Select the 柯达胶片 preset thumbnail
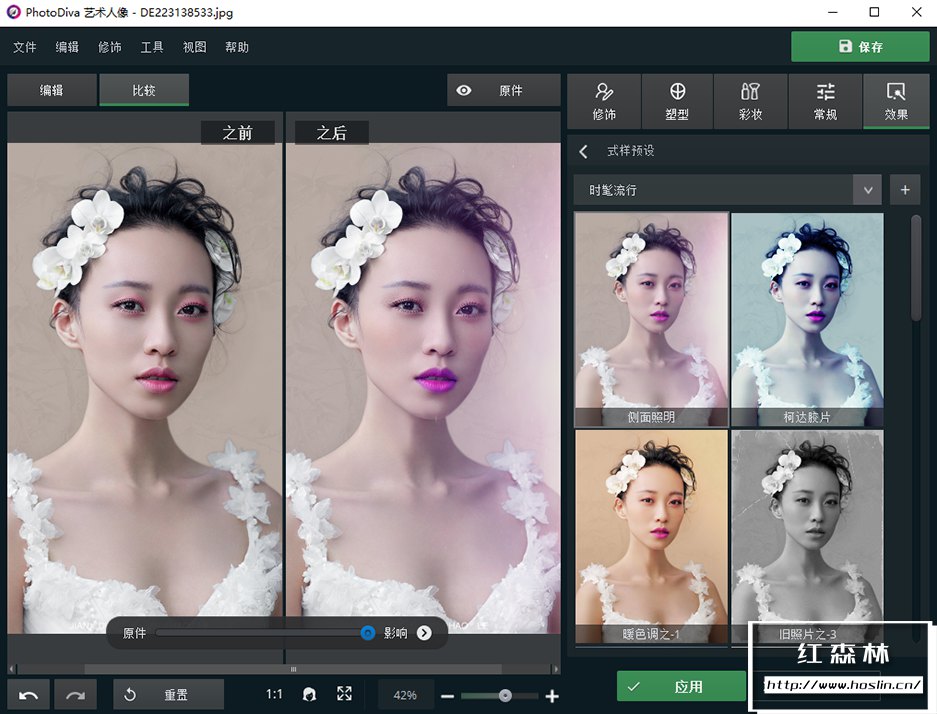The image size is (937, 714). (807, 320)
